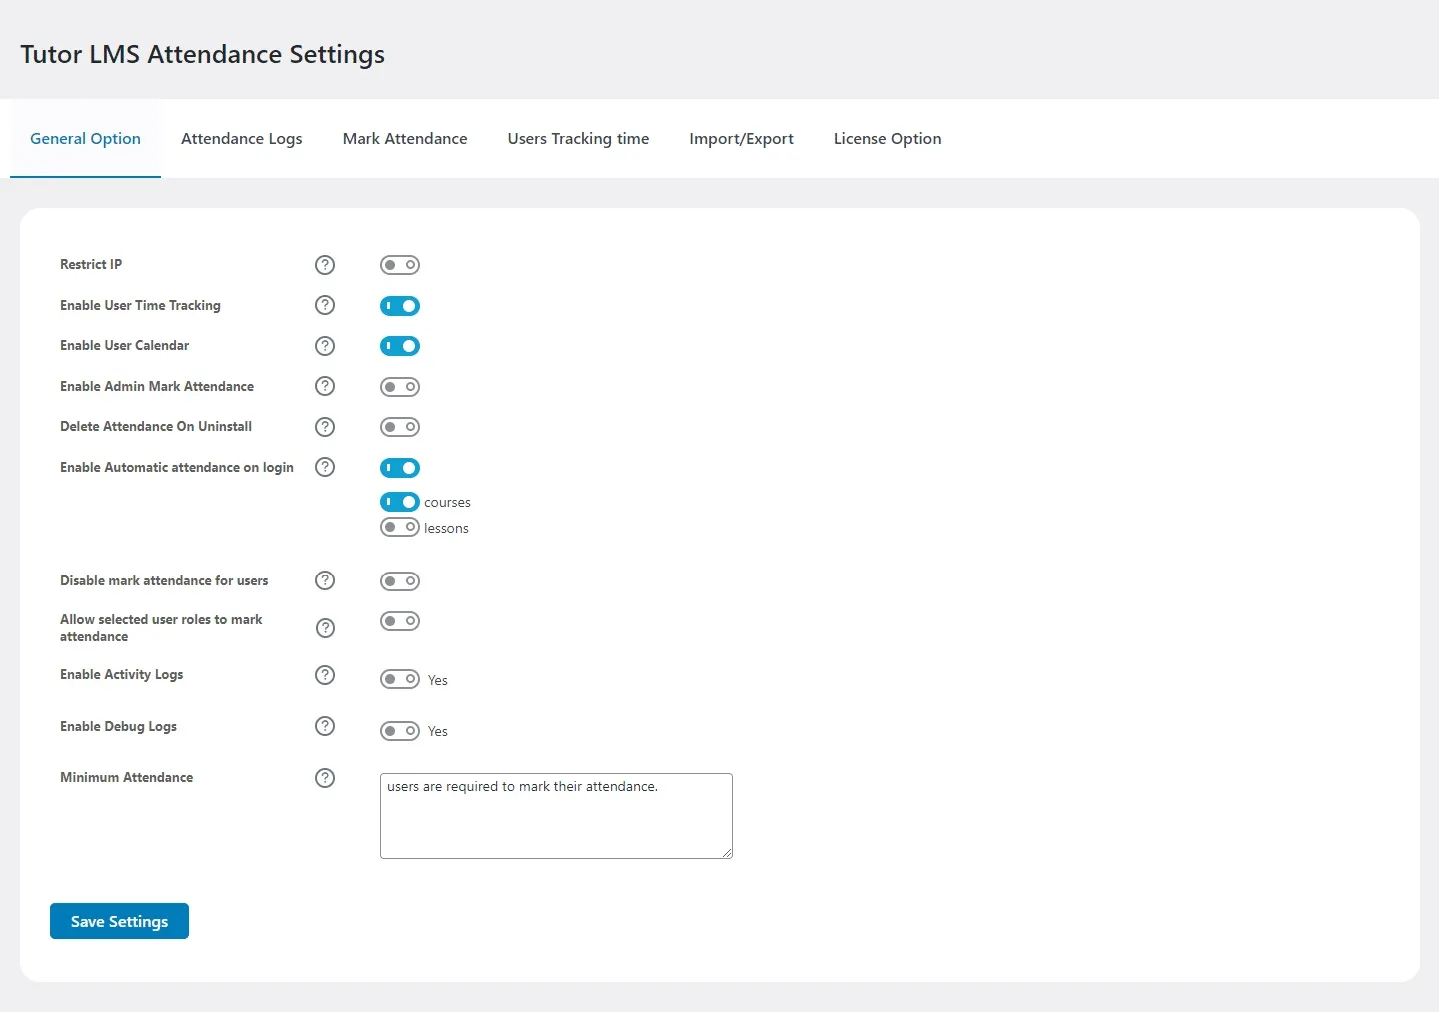
Task: Open Enable Admin Mark Attendance help tooltip
Action: point(324,387)
